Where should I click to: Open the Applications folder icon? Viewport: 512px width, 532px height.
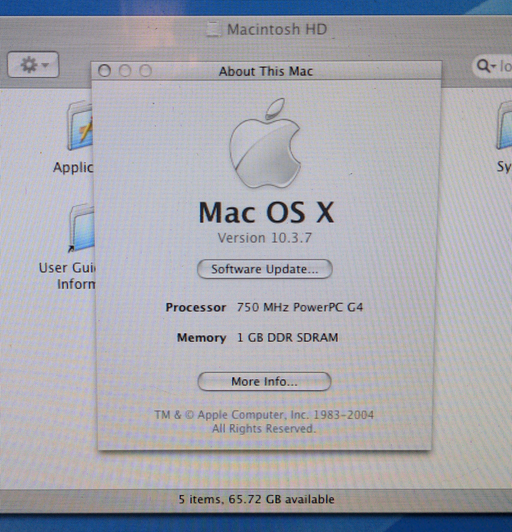click(x=79, y=126)
